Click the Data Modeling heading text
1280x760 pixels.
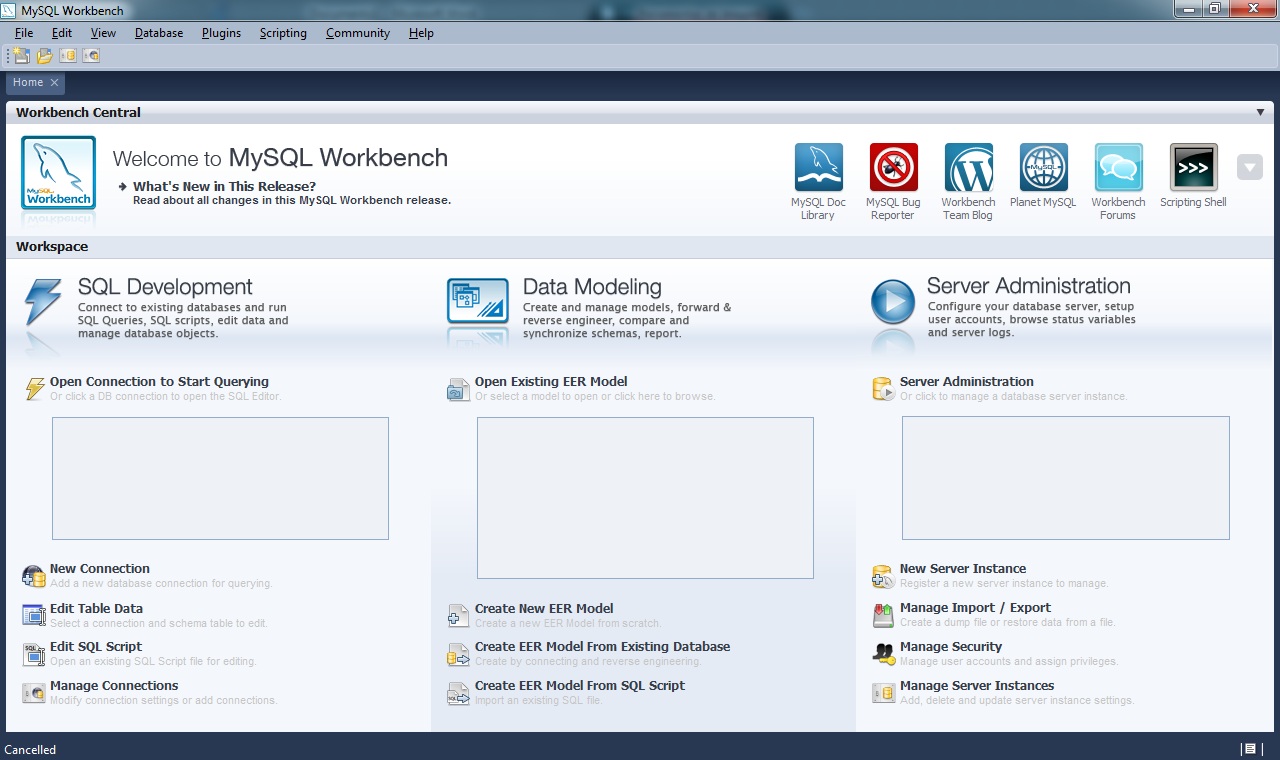[592, 287]
